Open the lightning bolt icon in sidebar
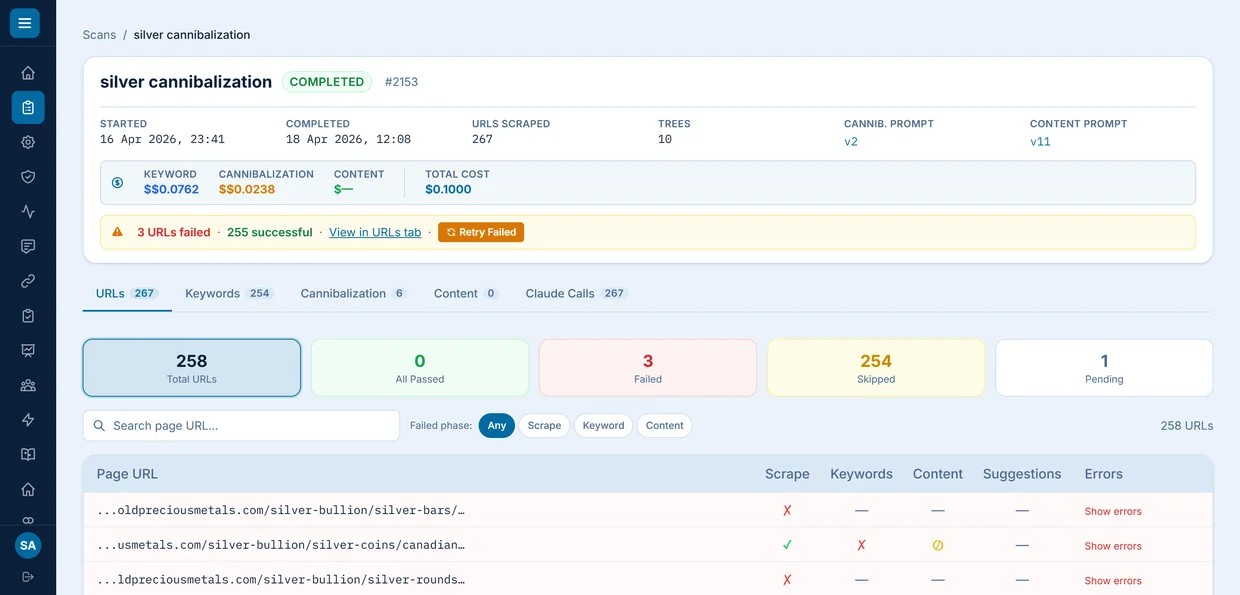Image resolution: width=1240 pixels, height=595 pixels. tap(28, 420)
